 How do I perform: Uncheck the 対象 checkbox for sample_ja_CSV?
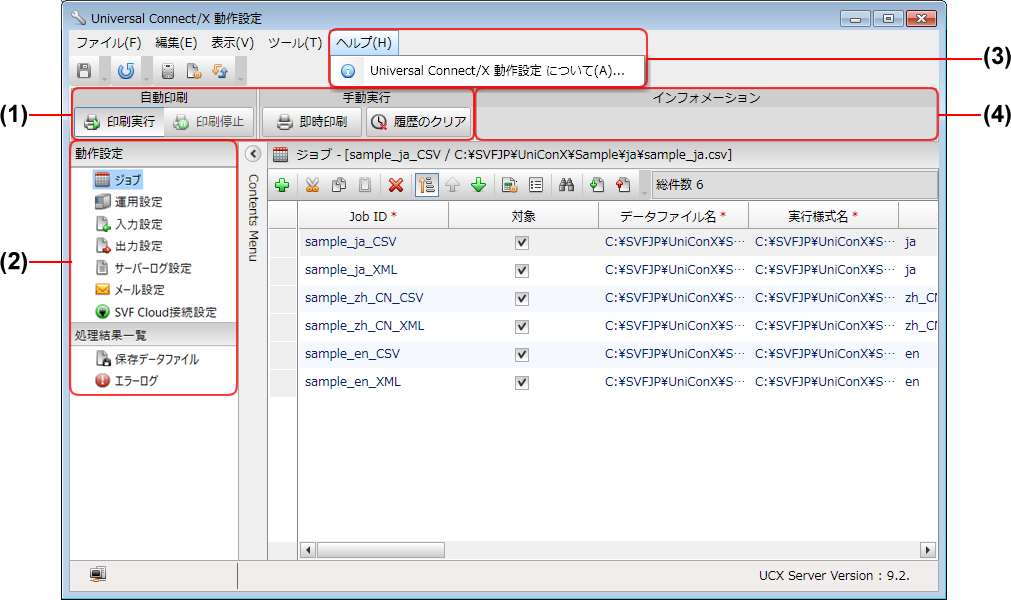[x=522, y=242]
